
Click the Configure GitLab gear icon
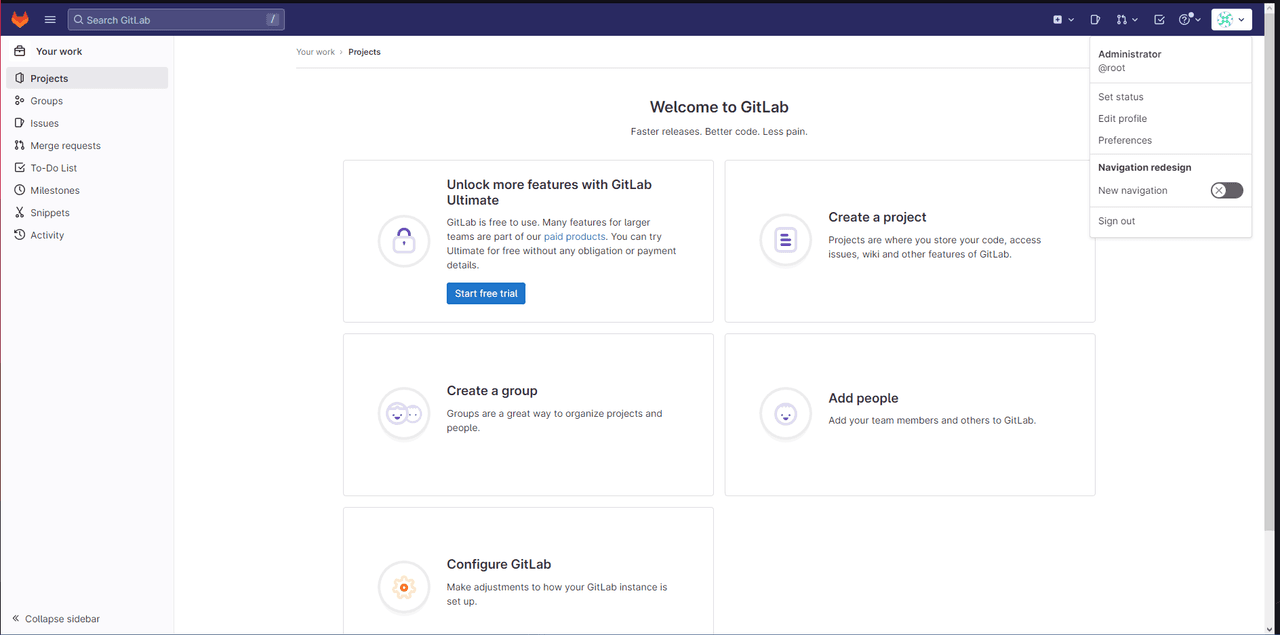coord(404,587)
